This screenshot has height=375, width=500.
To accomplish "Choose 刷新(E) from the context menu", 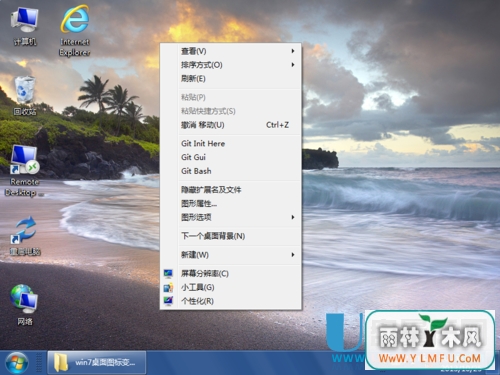I will click(231, 78).
